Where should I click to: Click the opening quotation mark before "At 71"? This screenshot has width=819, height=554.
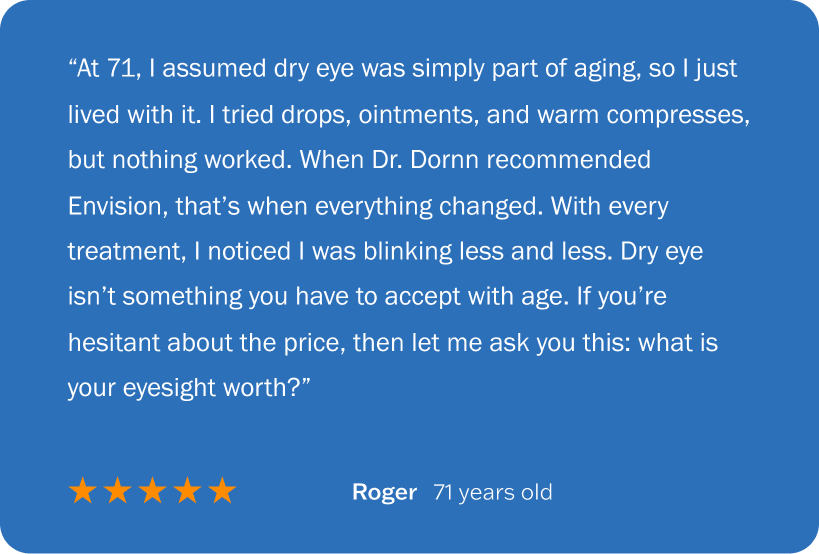[x=73, y=68]
